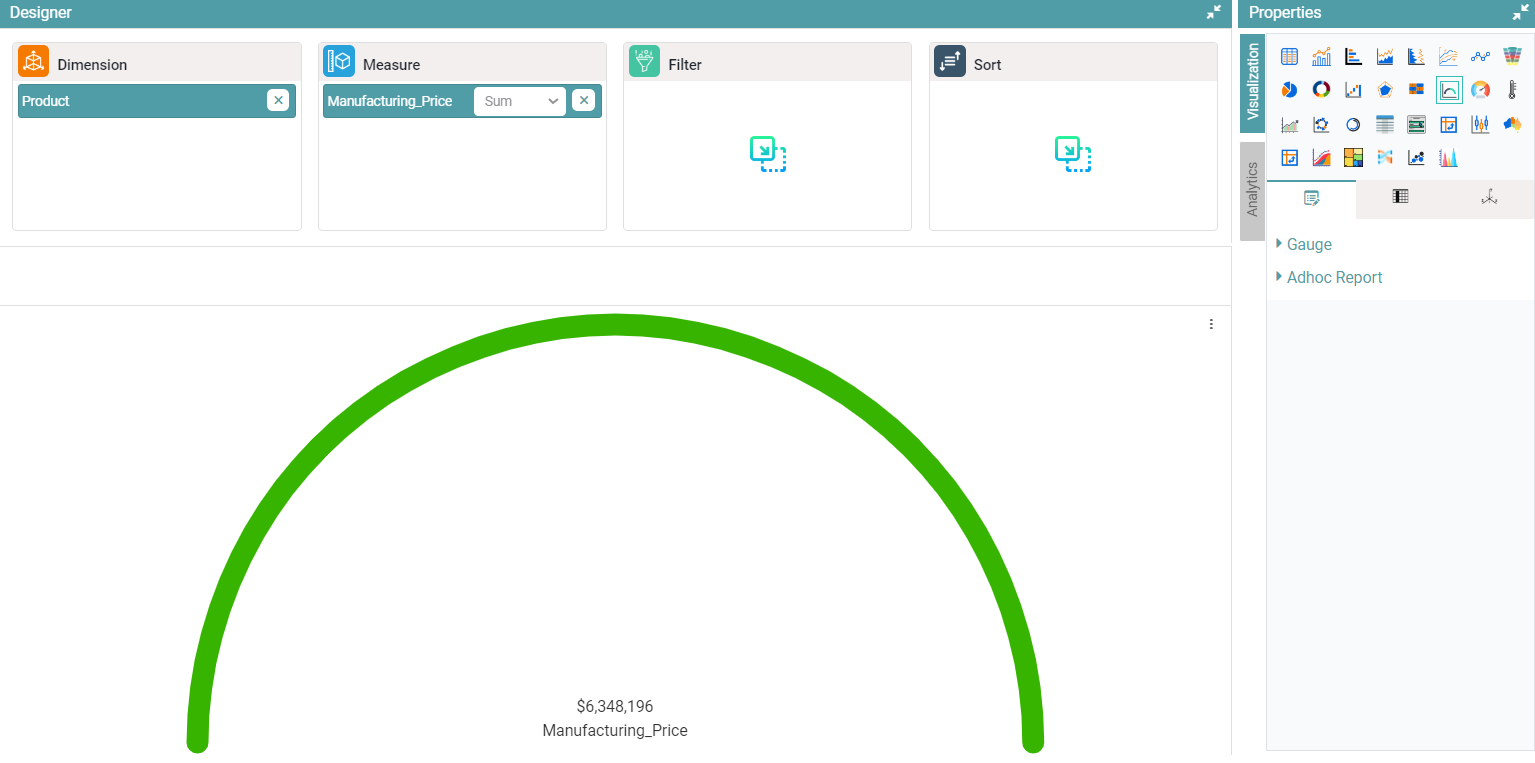Expand the Gauge properties section
1535x763 pixels.
[x=1308, y=244]
